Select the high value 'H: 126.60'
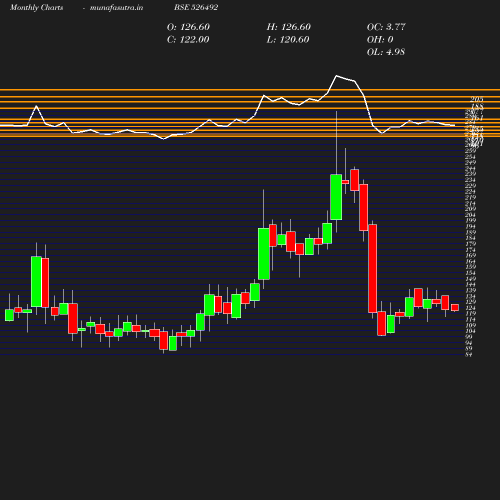Image resolution: width=500 pixels, height=500 pixels. pyautogui.click(x=289, y=27)
